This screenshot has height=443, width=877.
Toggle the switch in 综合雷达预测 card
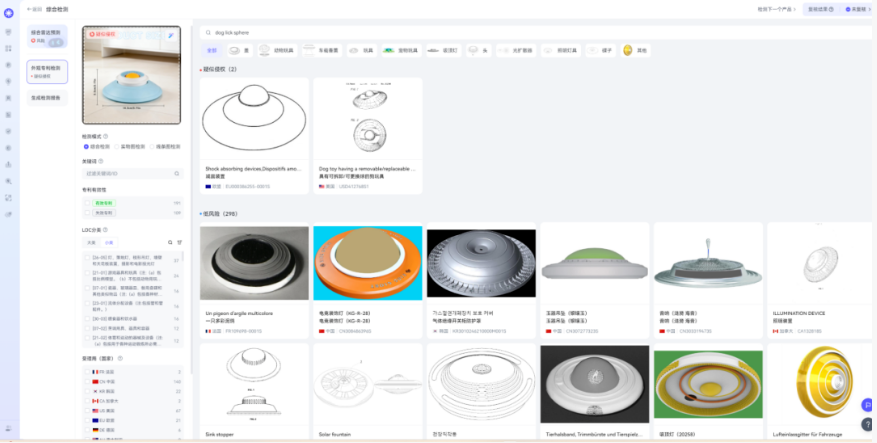coord(56,42)
